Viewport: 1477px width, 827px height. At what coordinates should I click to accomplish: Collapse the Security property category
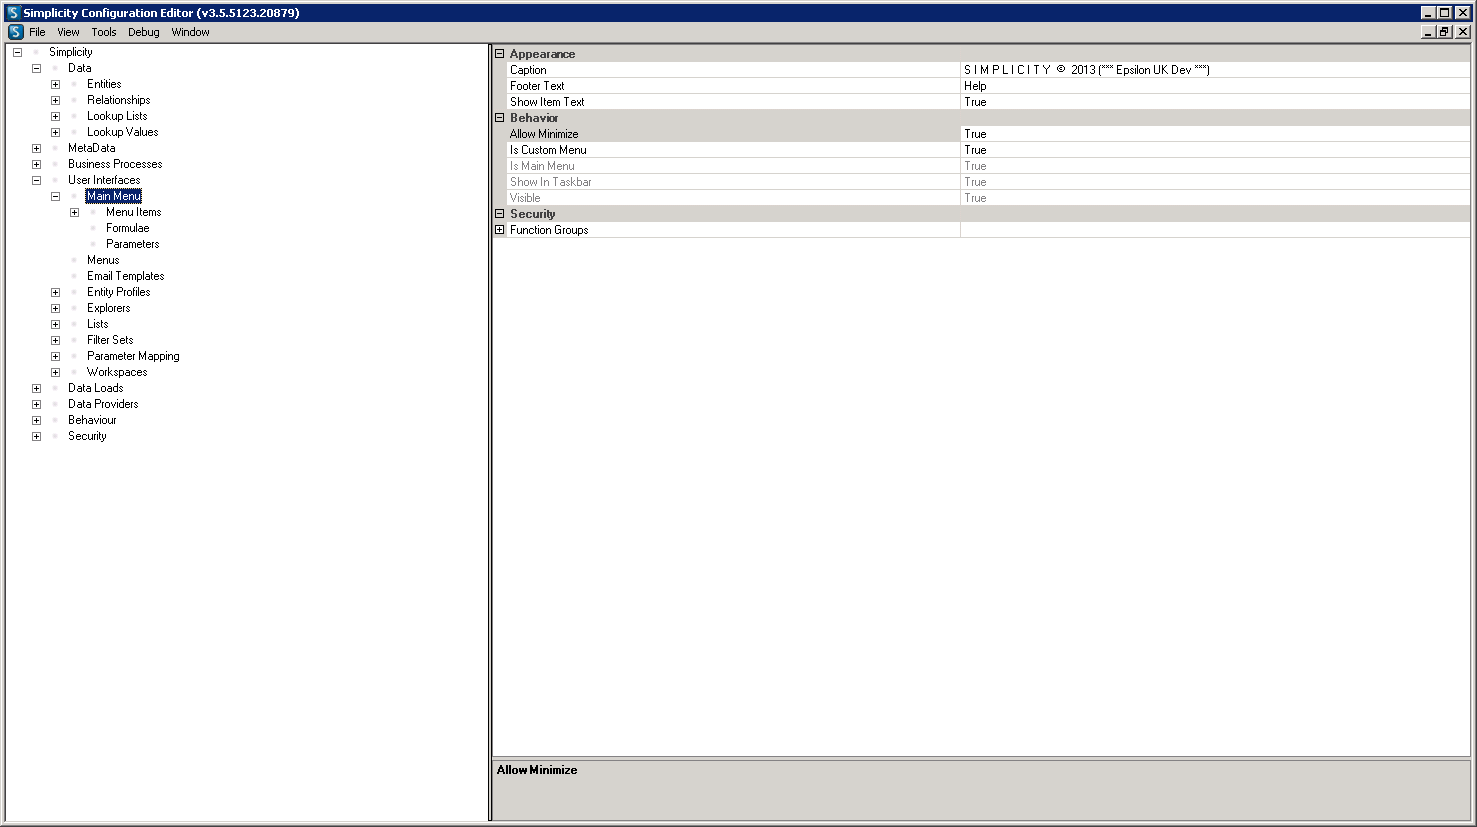point(500,214)
